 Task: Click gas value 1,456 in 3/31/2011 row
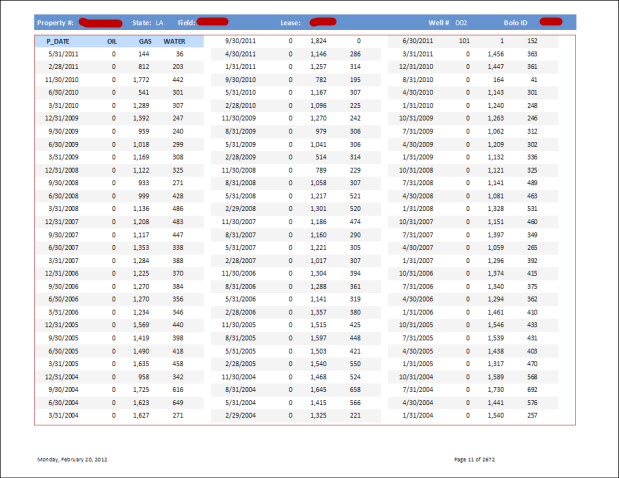(495, 54)
